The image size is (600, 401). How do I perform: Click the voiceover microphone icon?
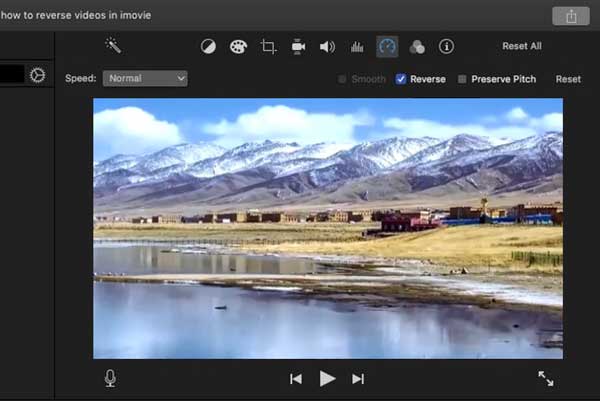110,378
